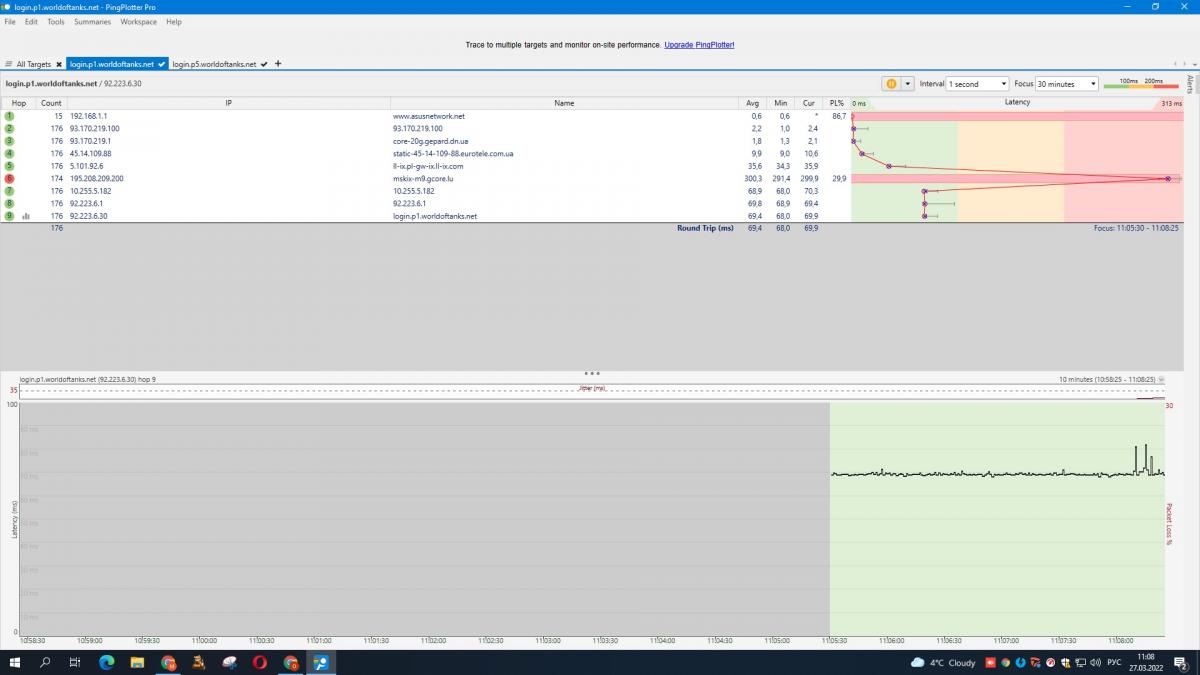Open the Workspace menu
Screen dimensions: 1200x675
tap(138, 21)
